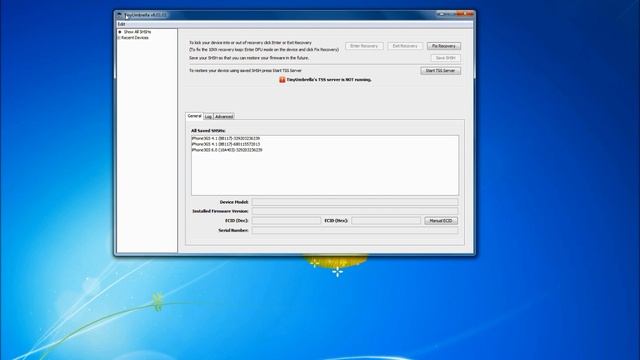Click the ECID (Dec) field
640x360 pixels.
point(286,220)
